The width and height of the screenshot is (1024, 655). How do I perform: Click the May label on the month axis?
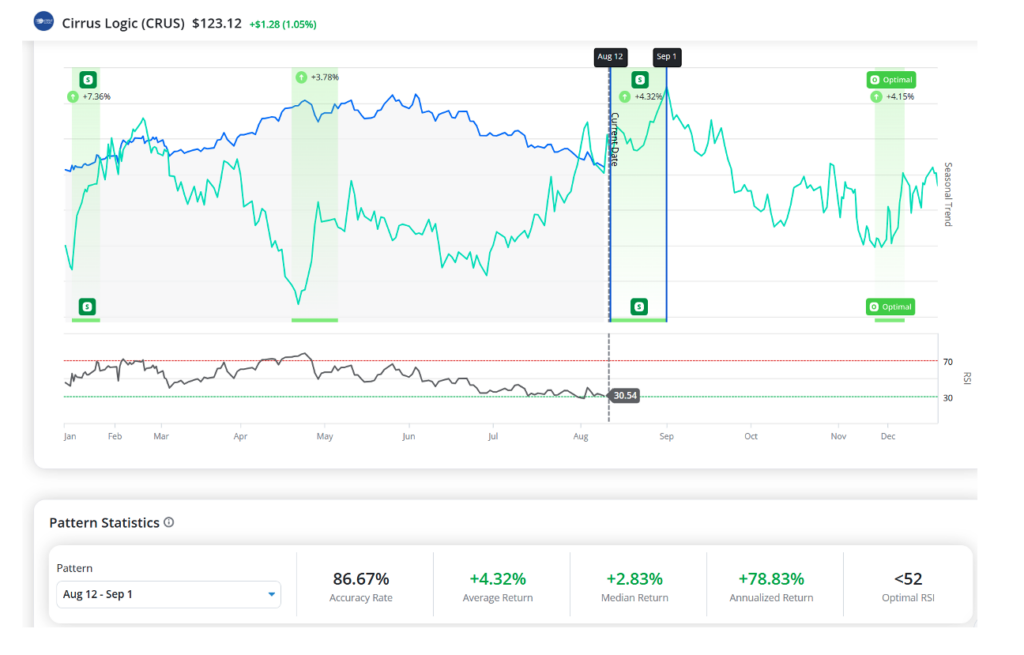pyautogui.click(x=325, y=436)
